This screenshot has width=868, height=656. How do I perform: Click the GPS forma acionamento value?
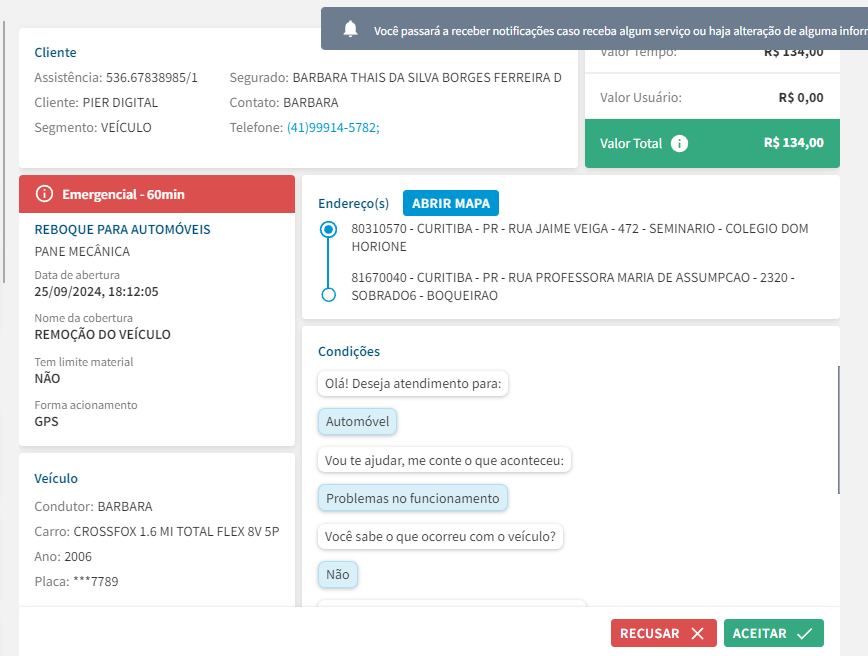46,421
